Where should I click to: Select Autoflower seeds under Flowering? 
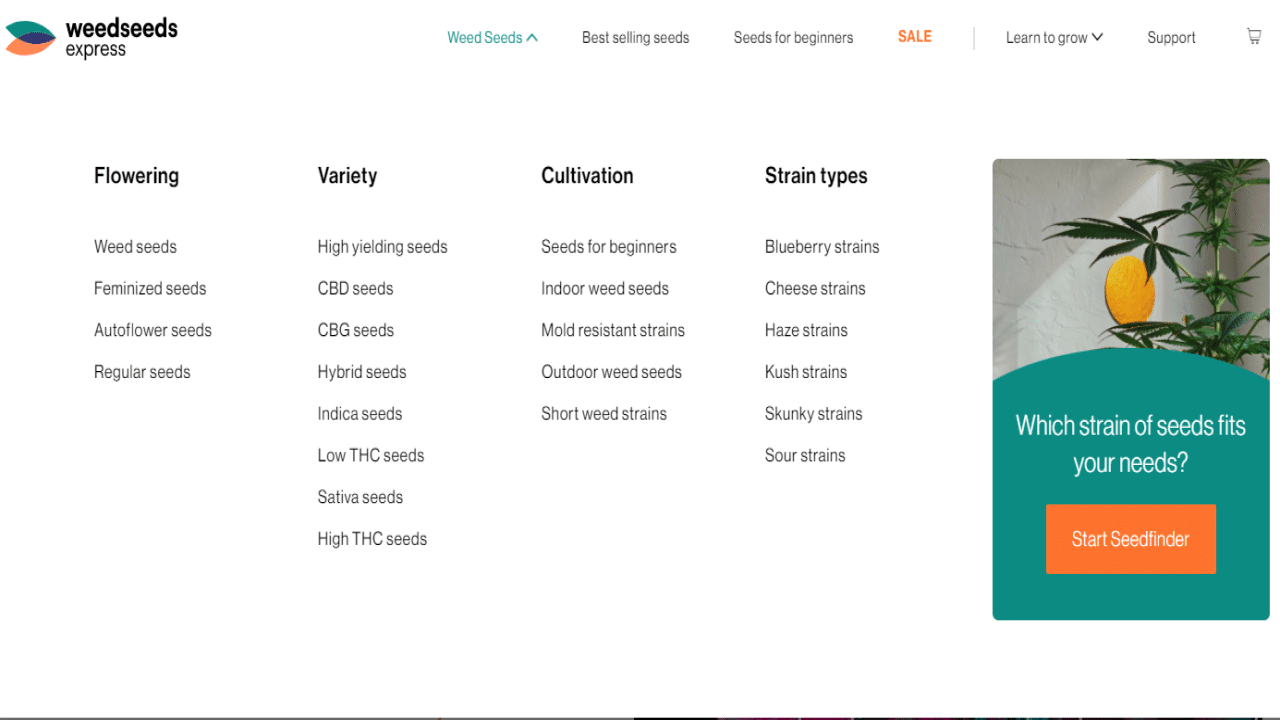(153, 331)
